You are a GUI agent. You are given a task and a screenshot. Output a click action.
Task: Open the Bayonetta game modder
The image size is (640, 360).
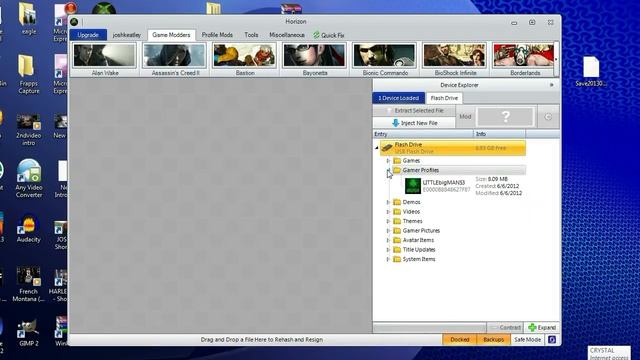pyautogui.click(x=315, y=59)
